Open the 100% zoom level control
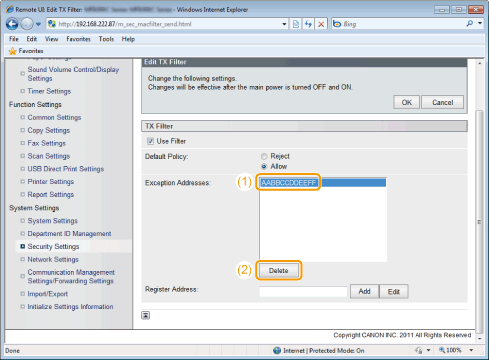Image resolution: width=489 pixels, height=360 pixels. (450, 350)
